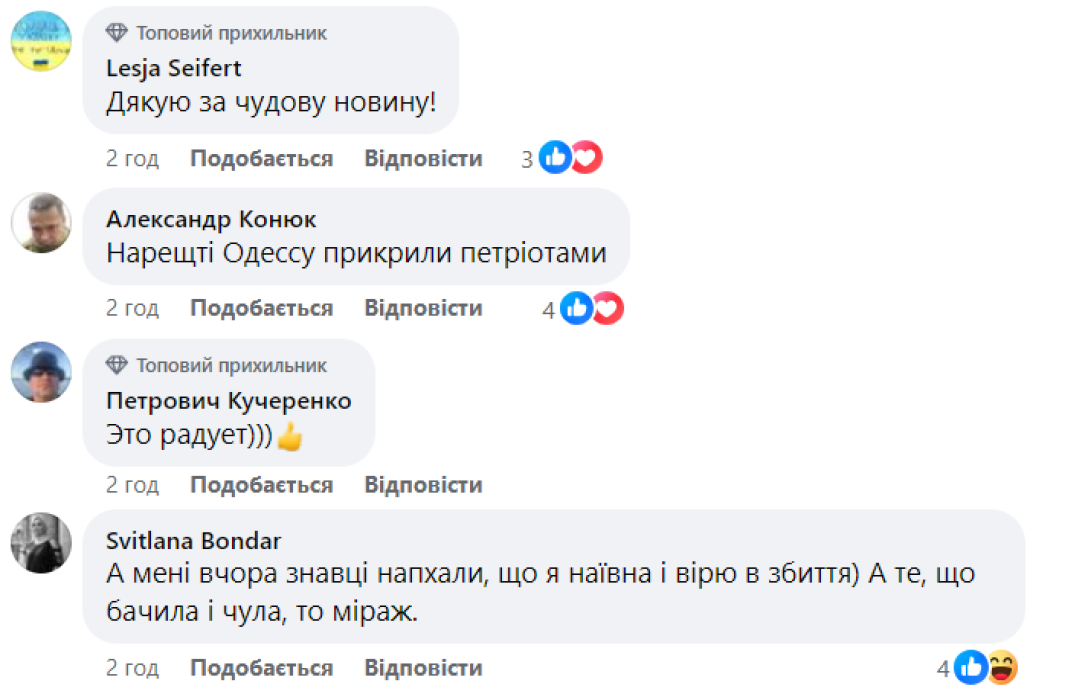
Task: Click the diamond badge next to Топовий прихильник
Action: coord(117,32)
